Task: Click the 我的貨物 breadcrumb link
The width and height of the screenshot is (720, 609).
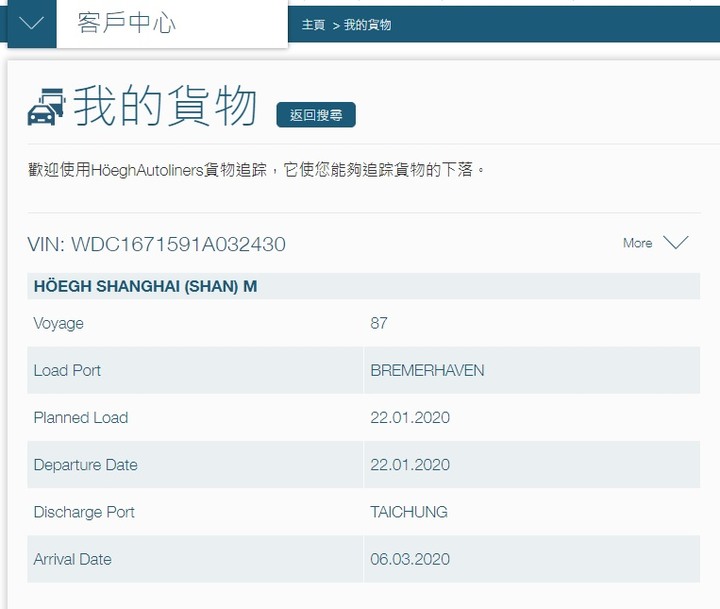Action: (x=367, y=25)
